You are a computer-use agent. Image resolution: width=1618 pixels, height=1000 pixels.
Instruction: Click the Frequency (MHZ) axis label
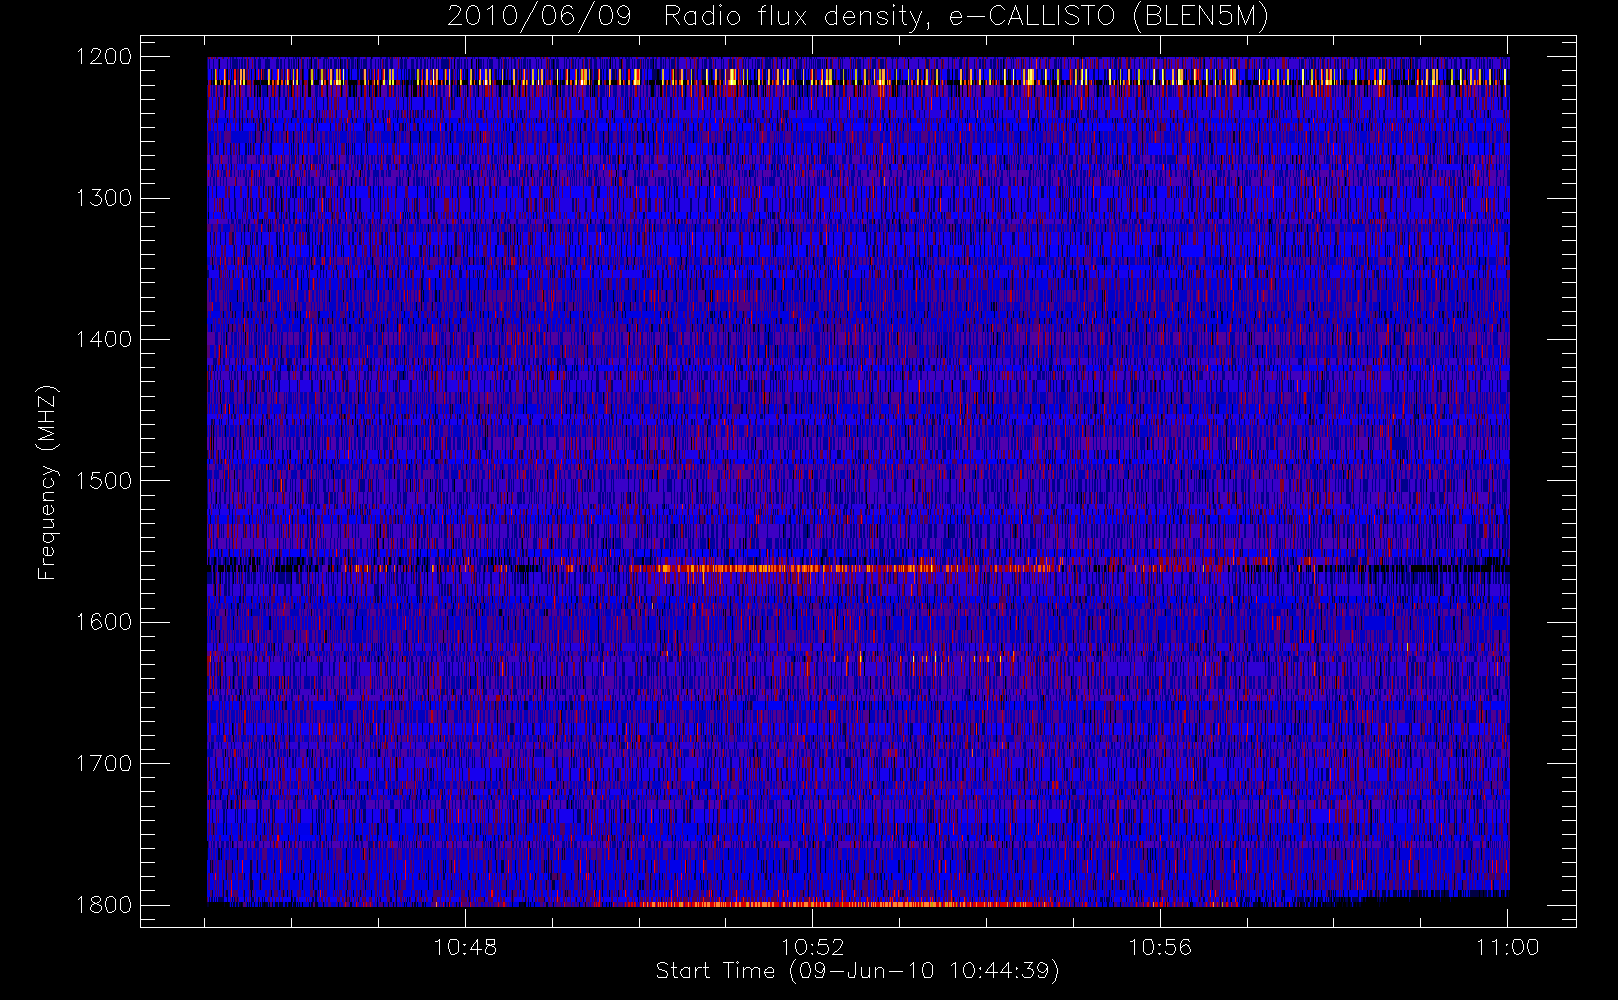click(x=47, y=481)
